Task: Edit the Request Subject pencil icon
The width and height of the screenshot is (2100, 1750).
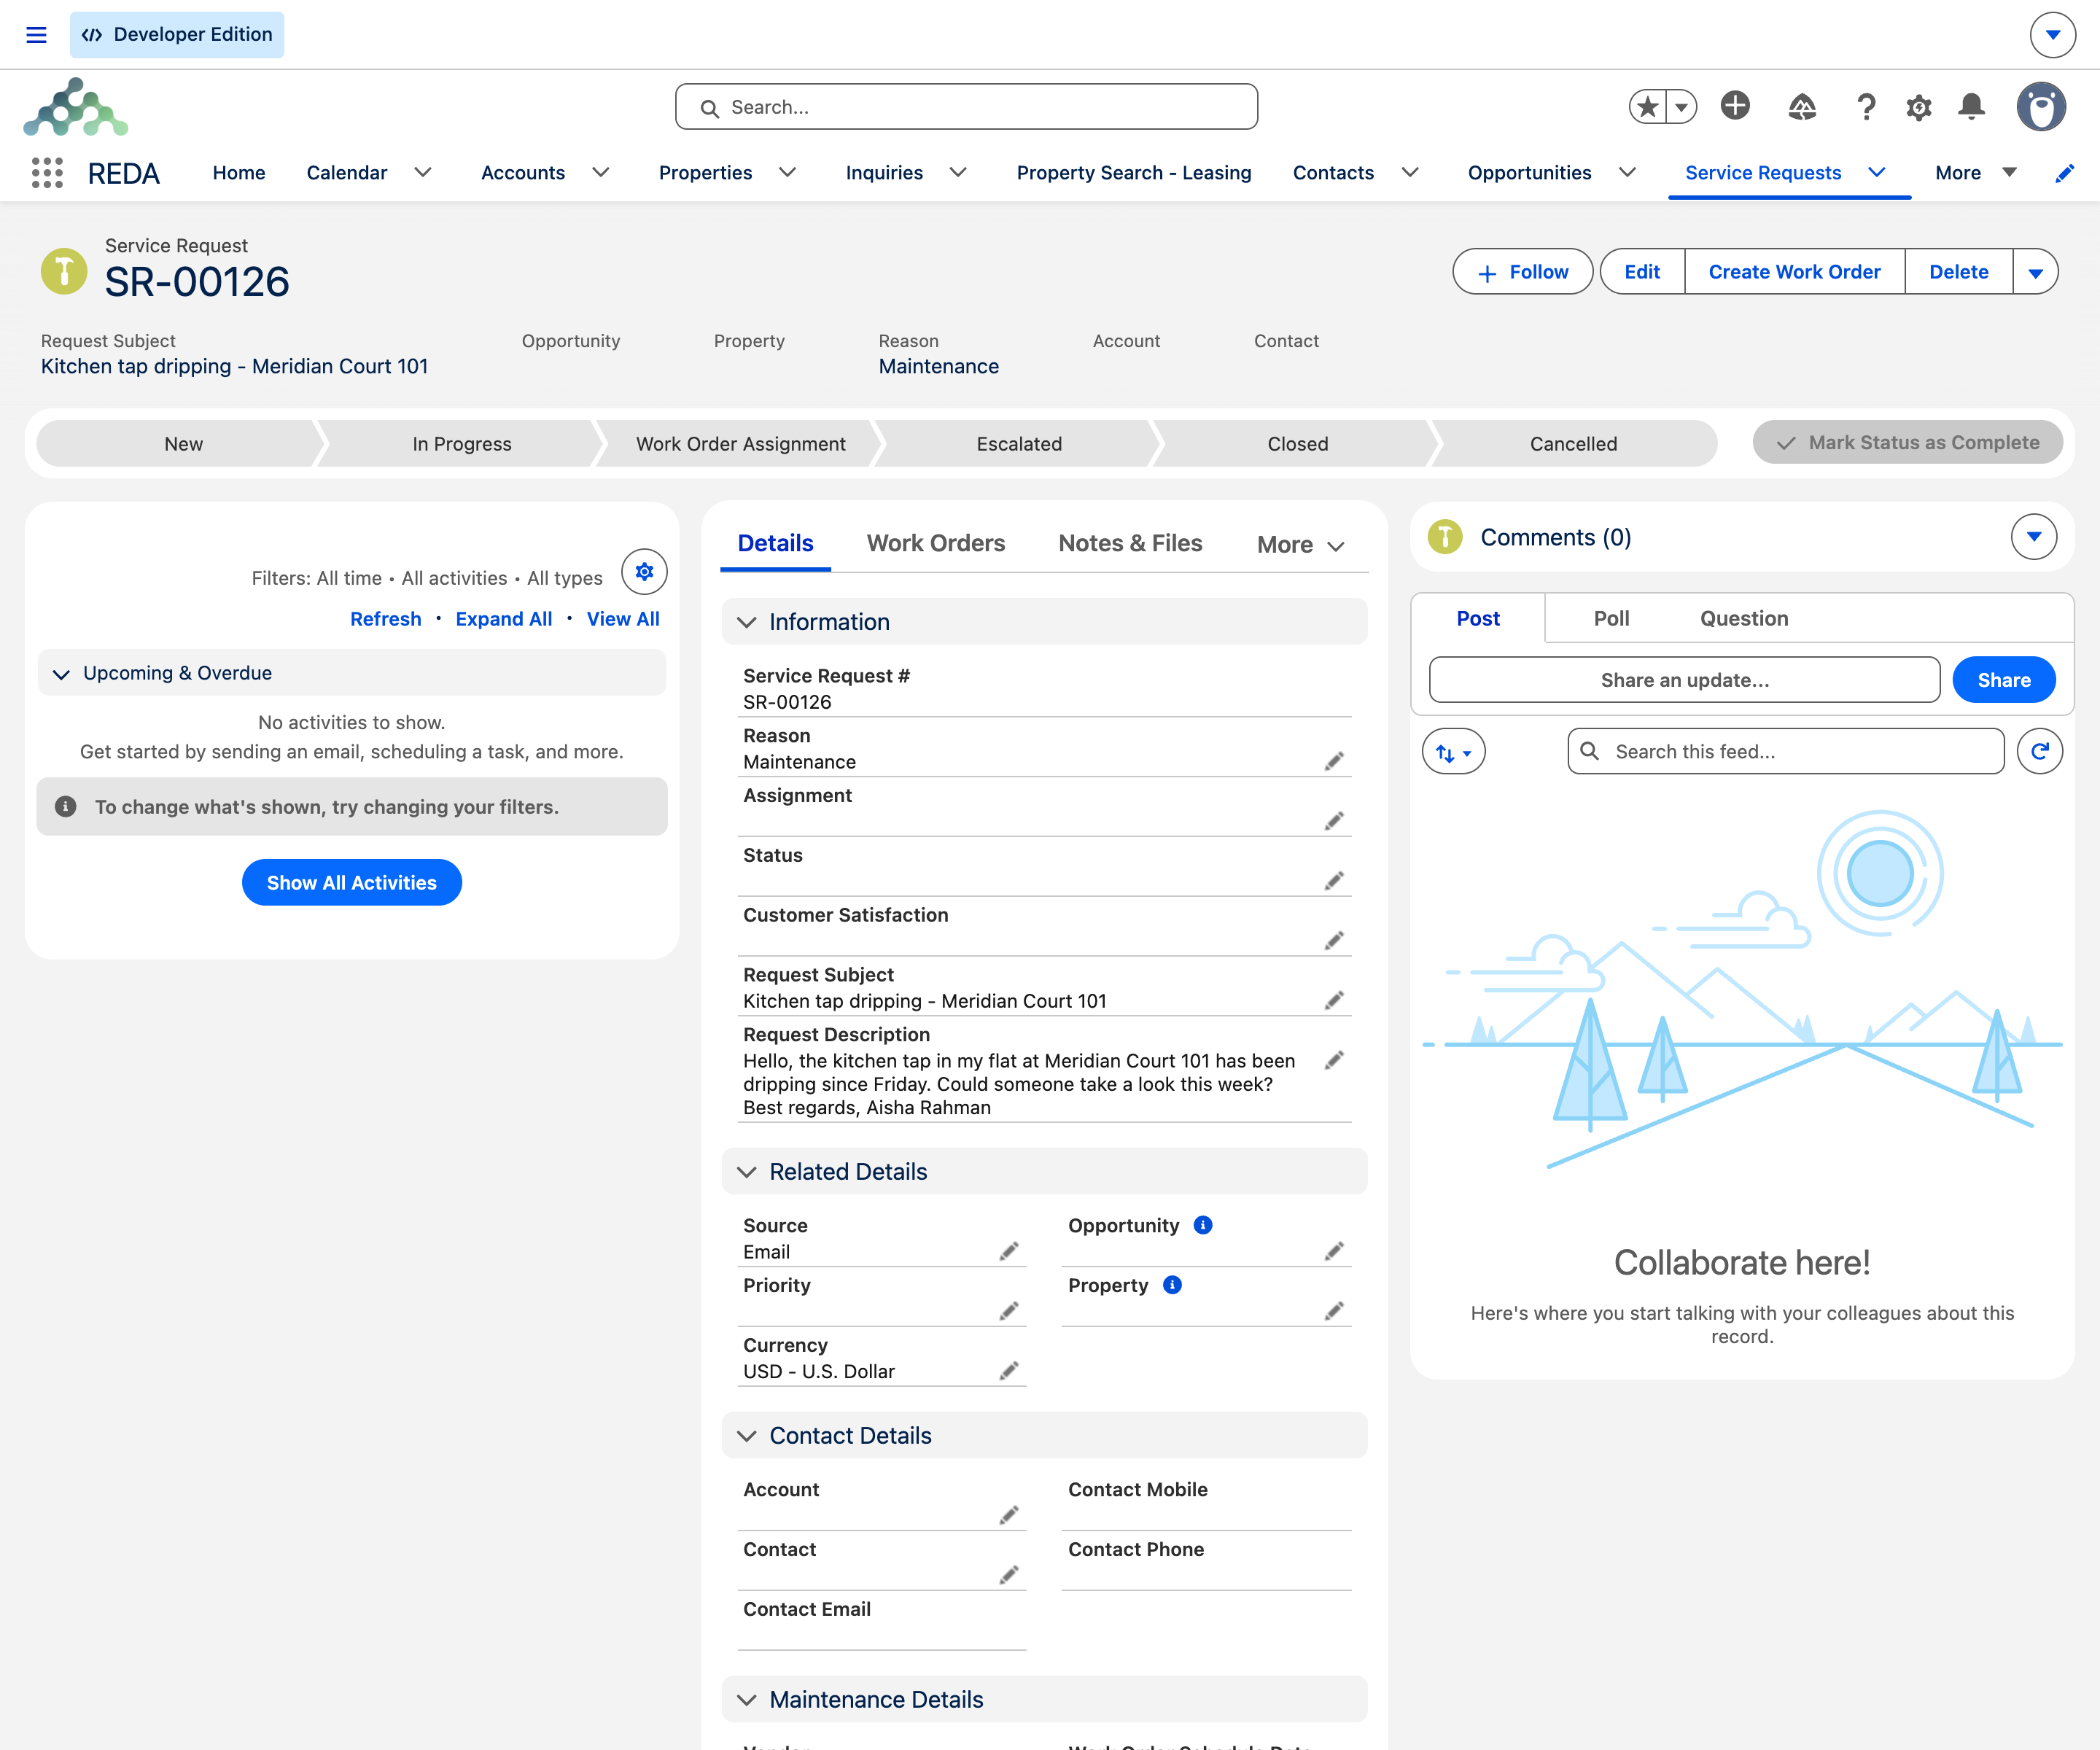Action: pos(1334,1001)
